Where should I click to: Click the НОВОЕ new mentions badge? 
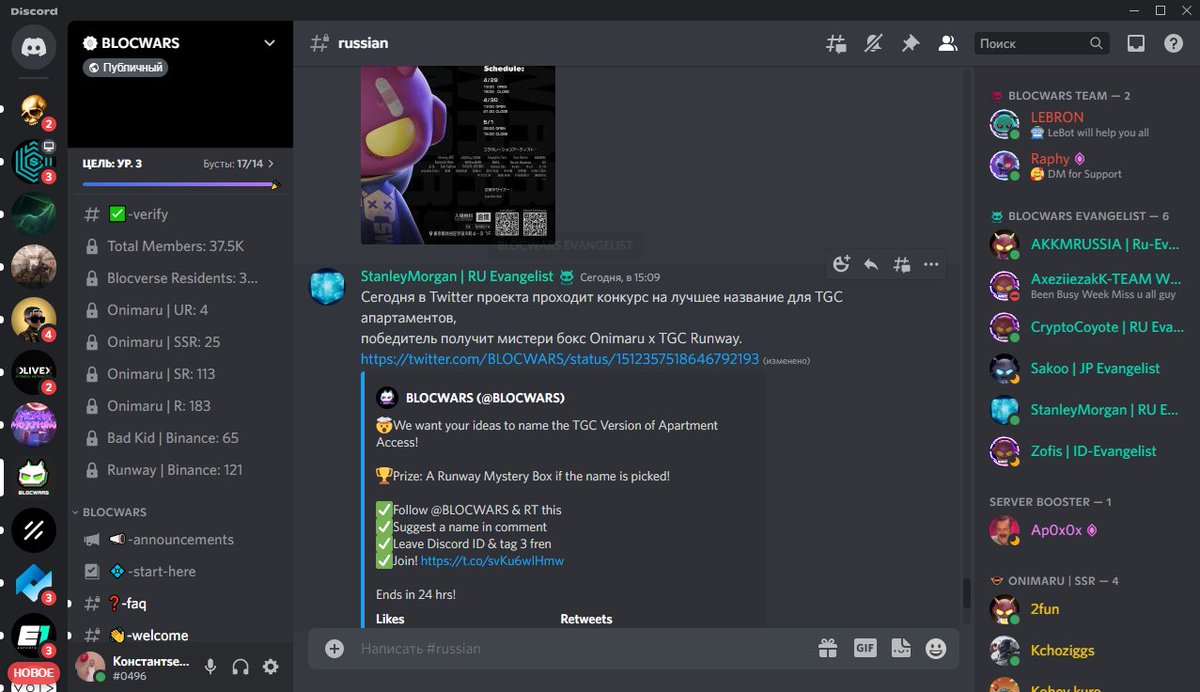pos(34,673)
